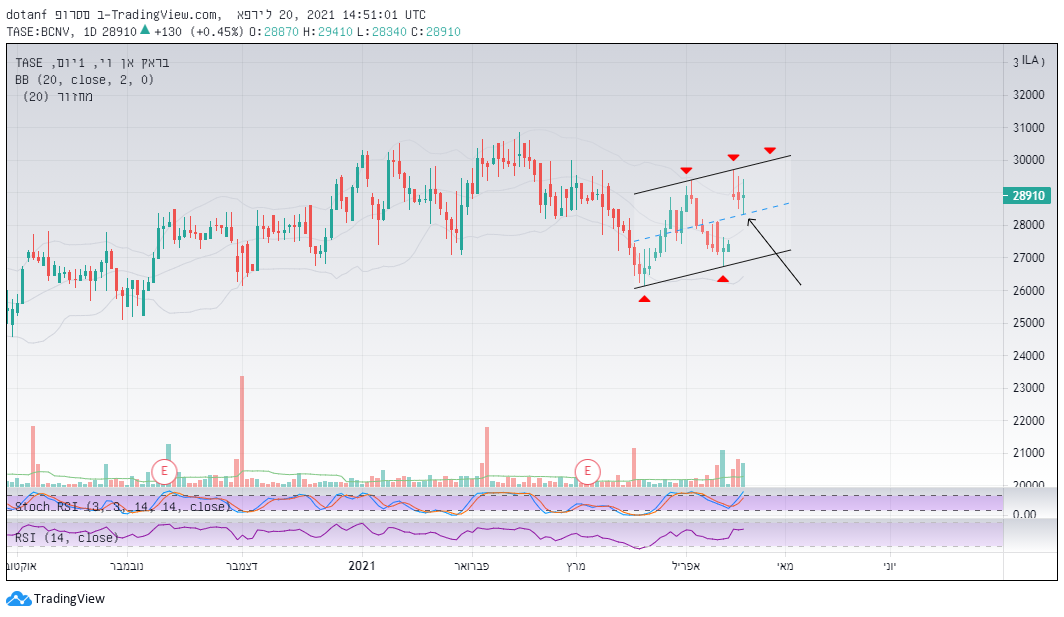Click the 28000 price axis label

[x=1029, y=225]
